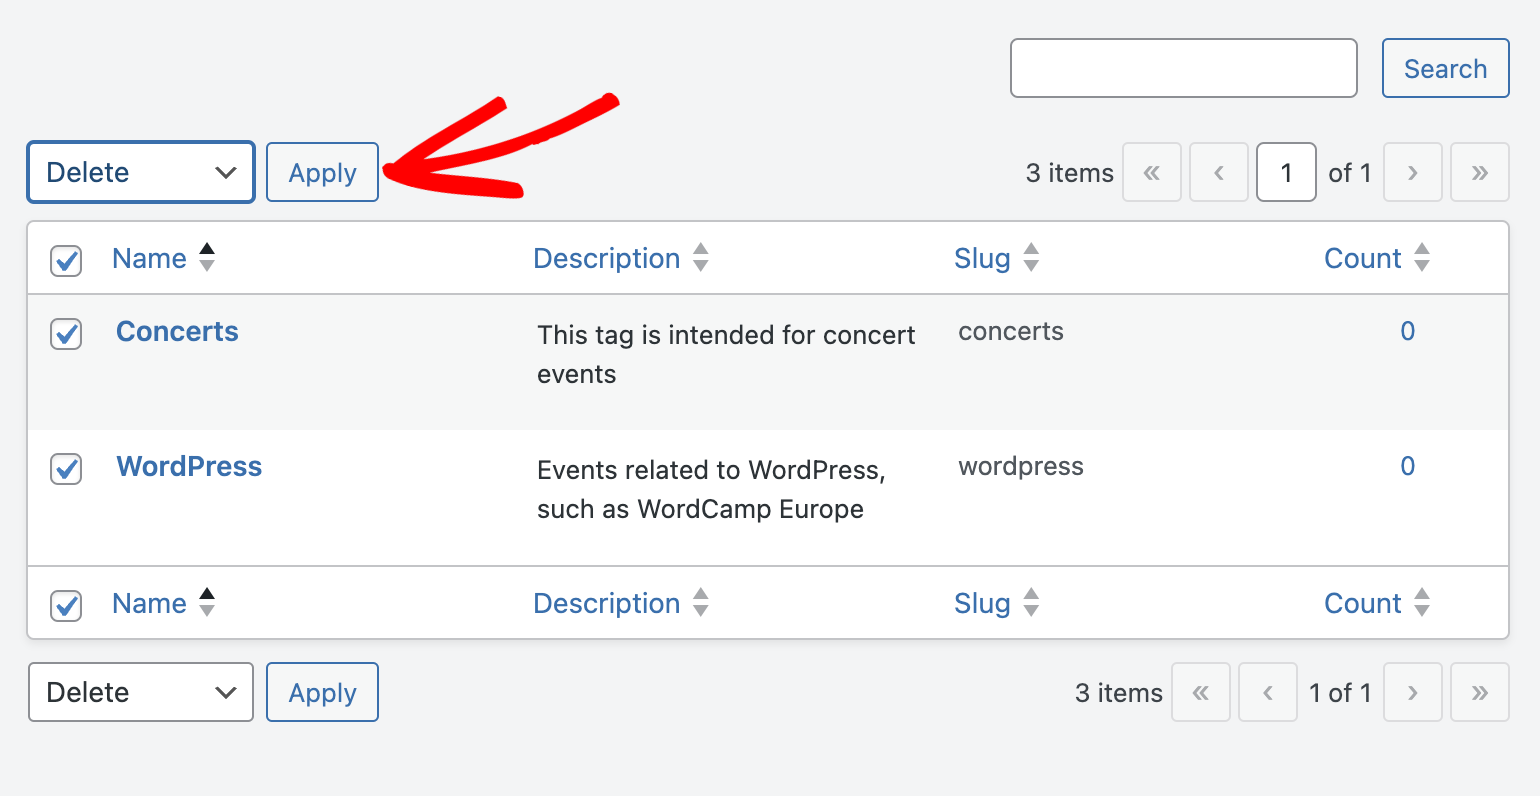Click the top Apply button
Image resolution: width=1540 pixels, height=796 pixels.
(322, 172)
